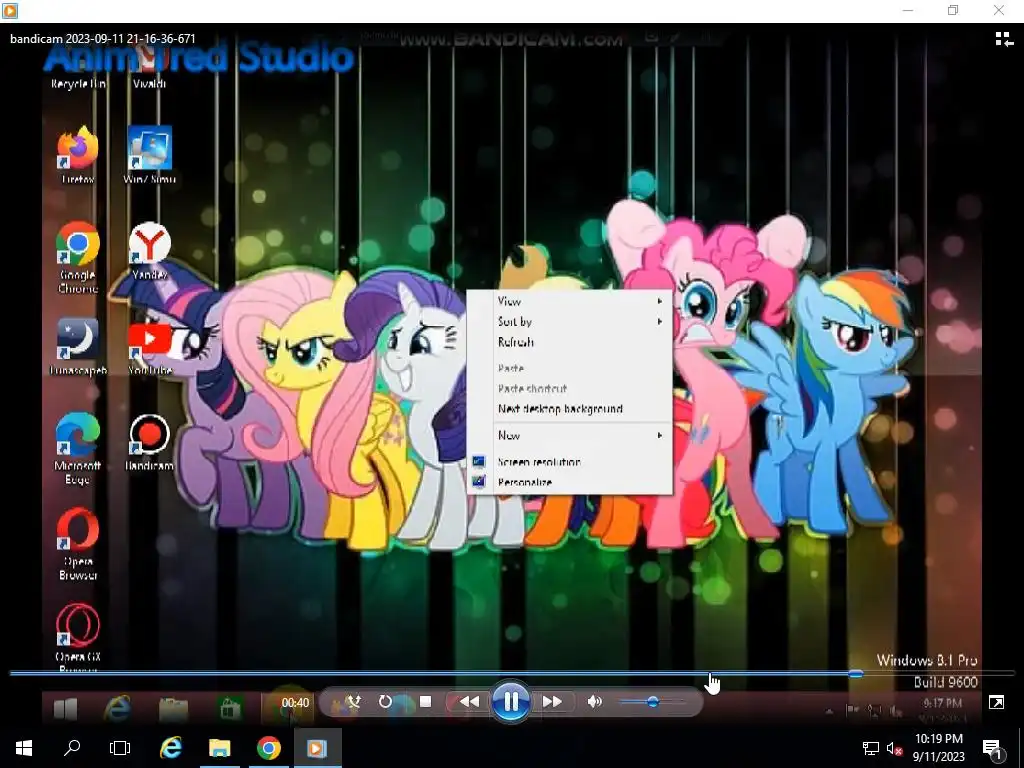Select Microsoft Edge shortcut on recorded desktop
This screenshot has height=768, width=1024.
[78, 449]
